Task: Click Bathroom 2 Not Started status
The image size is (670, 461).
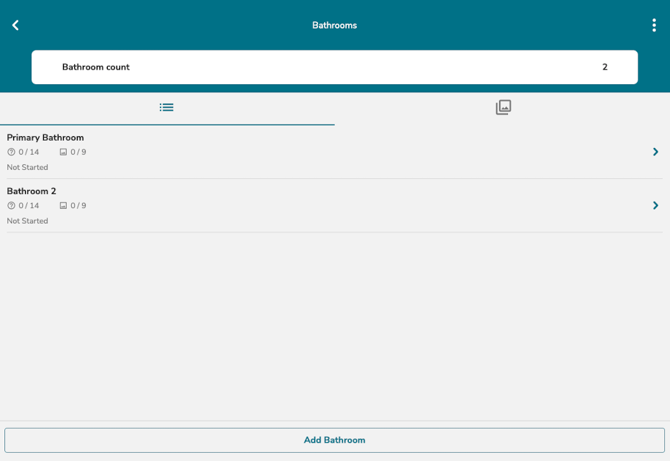Action: pyautogui.click(x=27, y=221)
